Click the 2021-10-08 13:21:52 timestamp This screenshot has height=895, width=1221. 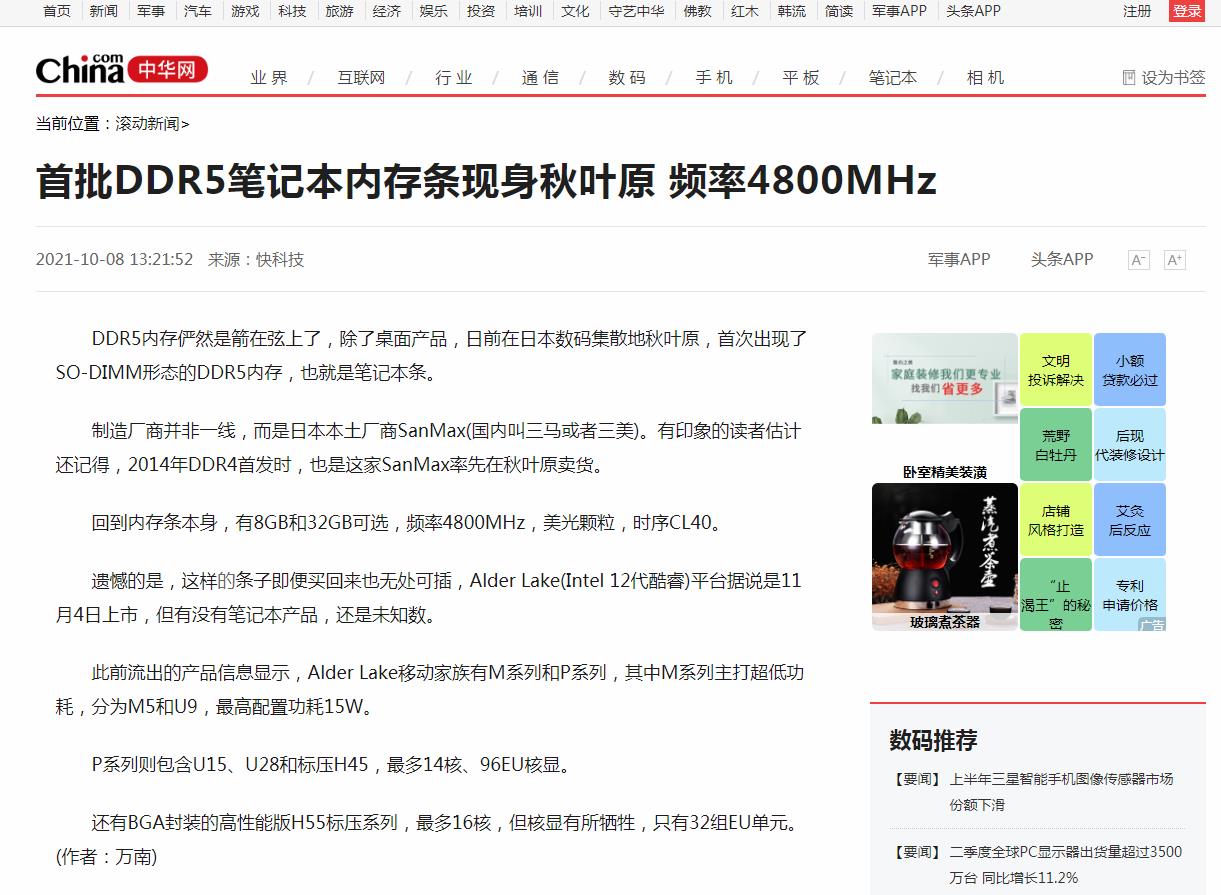114,259
